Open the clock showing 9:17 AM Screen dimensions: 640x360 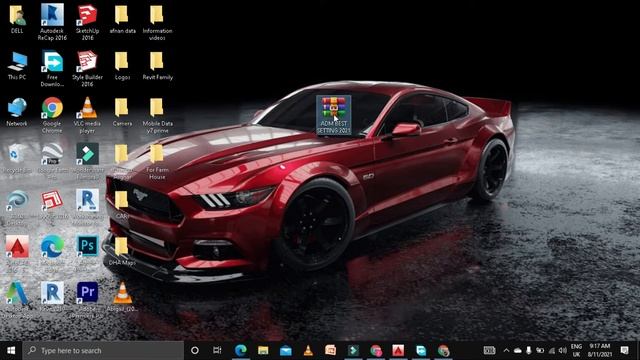[x=599, y=350]
